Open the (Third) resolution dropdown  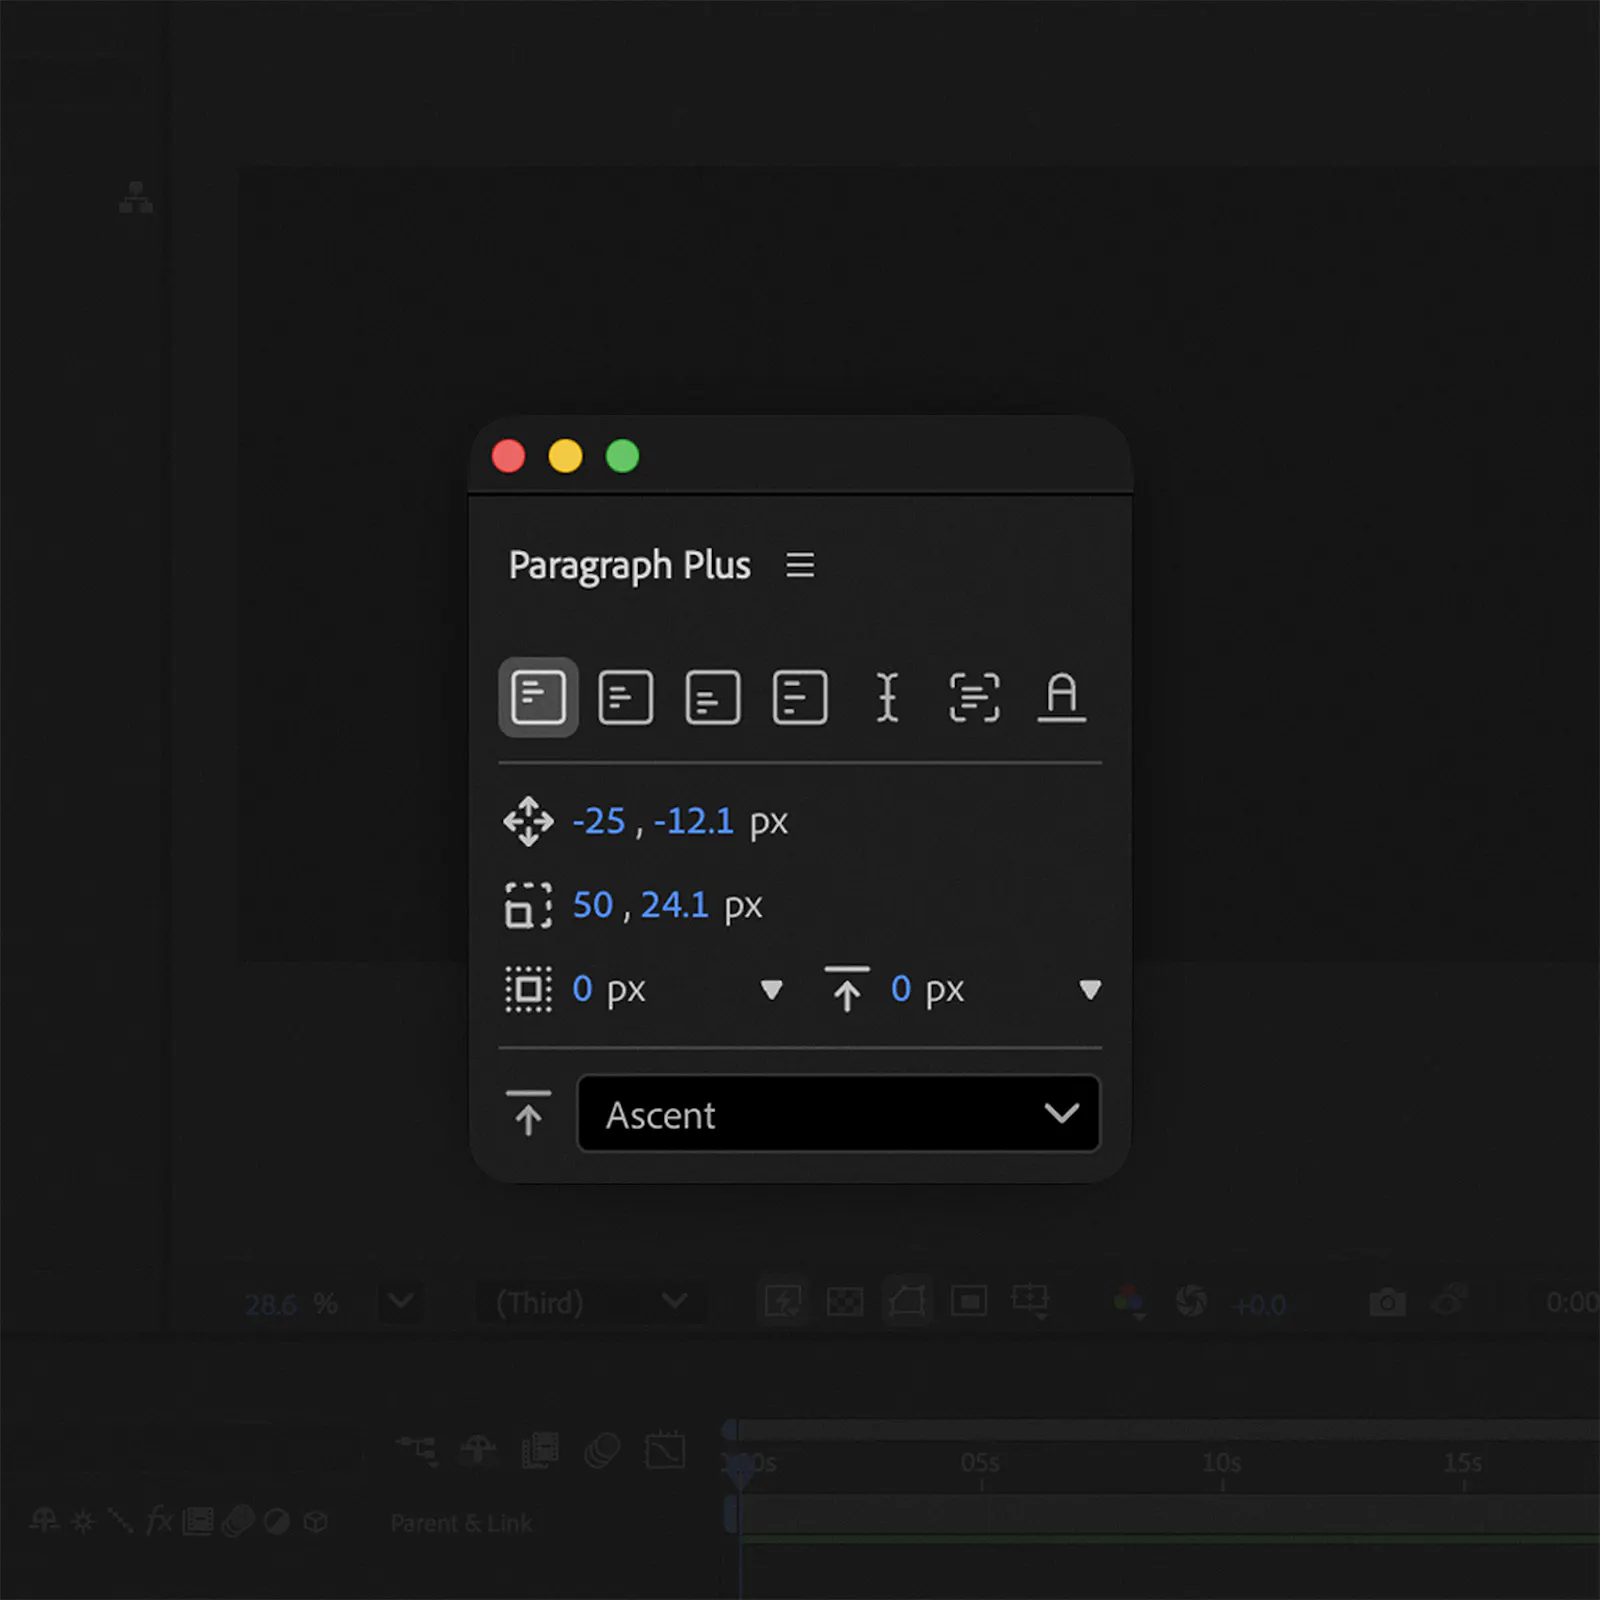[x=592, y=1302]
